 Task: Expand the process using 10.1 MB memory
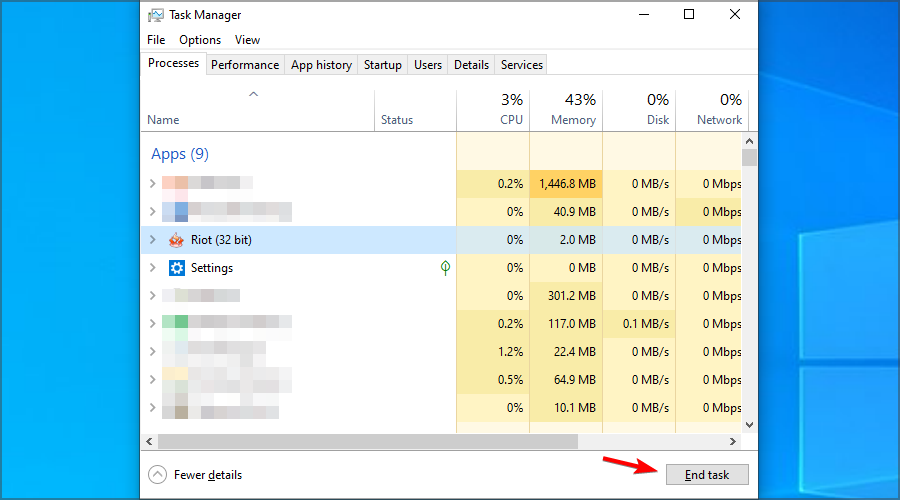[153, 408]
